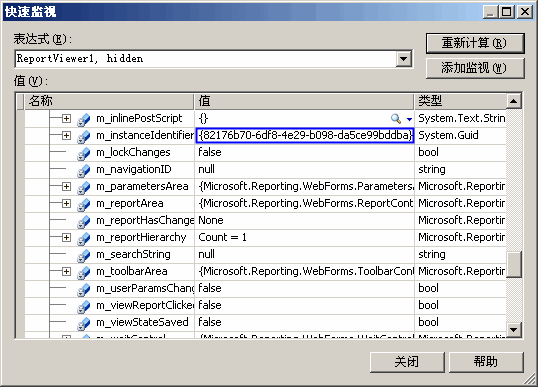
Task: Click the null value of m_navigationID
Action: click(x=207, y=169)
